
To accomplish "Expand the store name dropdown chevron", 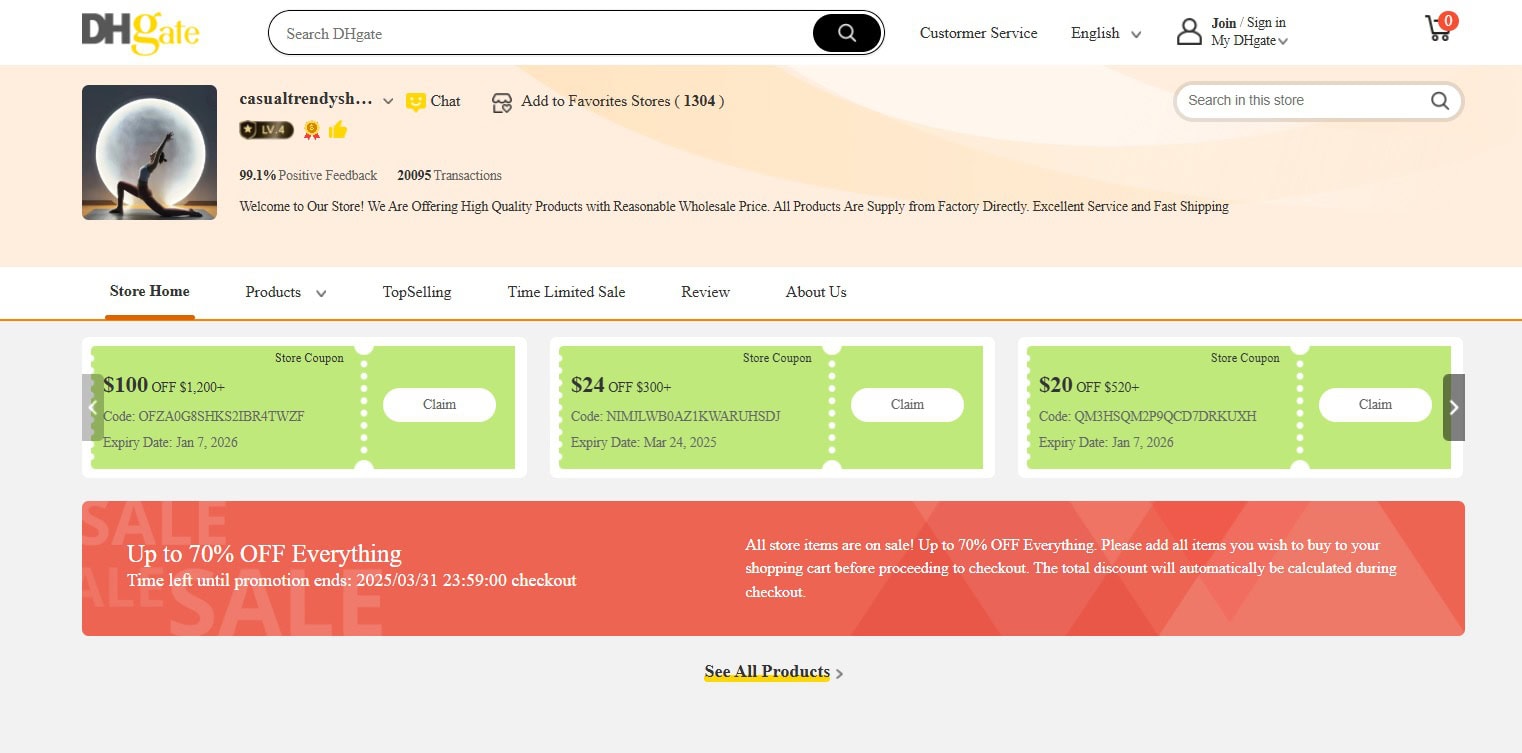I will [x=388, y=101].
